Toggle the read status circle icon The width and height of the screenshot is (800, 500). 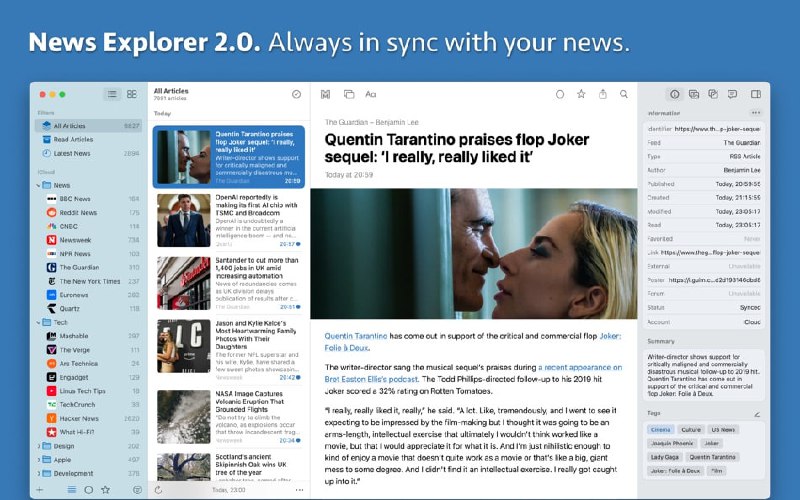click(560, 94)
